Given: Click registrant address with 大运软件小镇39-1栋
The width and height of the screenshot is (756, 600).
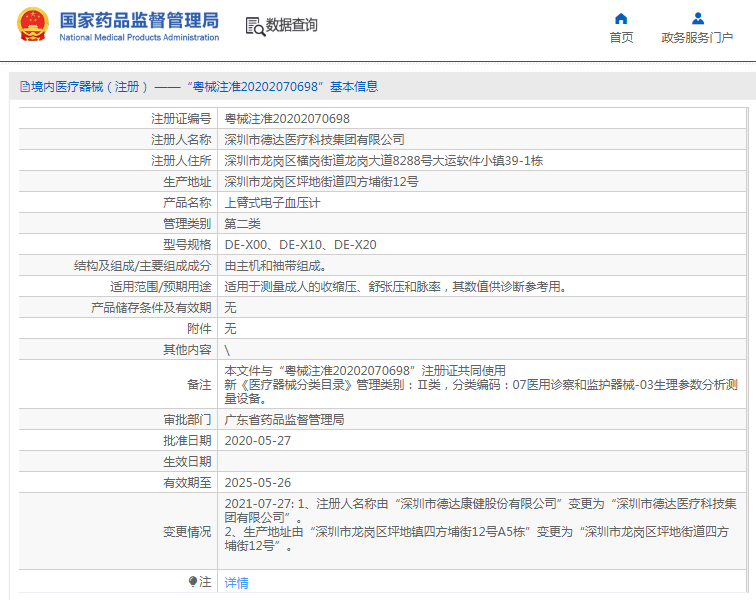Looking at the screenshot, I should pyautogui.click(x=384, y=161).
